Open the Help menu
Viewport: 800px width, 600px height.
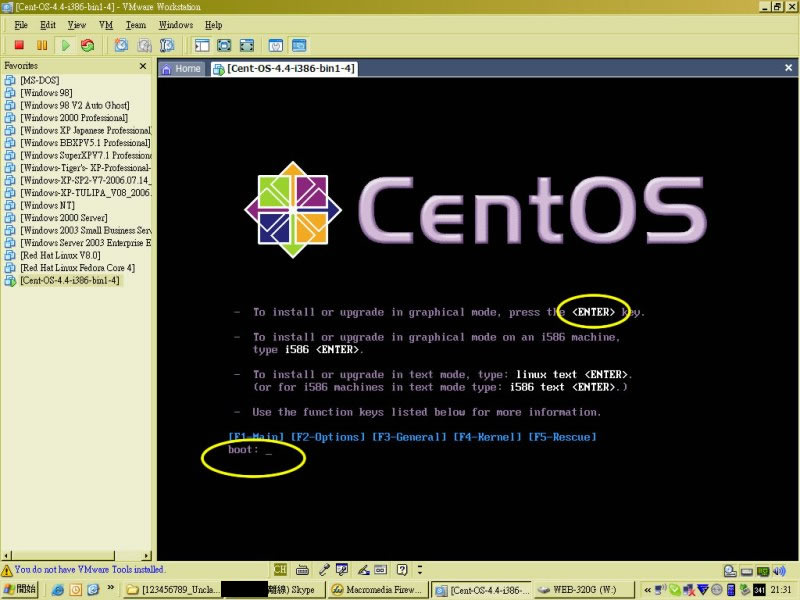pos(214,24)
